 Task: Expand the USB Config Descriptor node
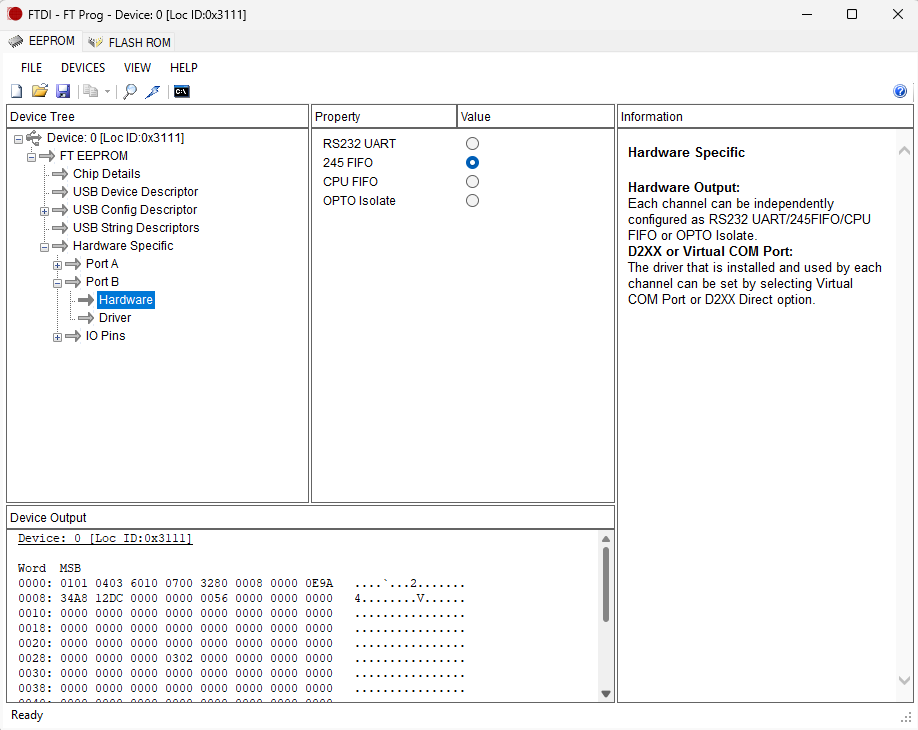click(44, 211)
